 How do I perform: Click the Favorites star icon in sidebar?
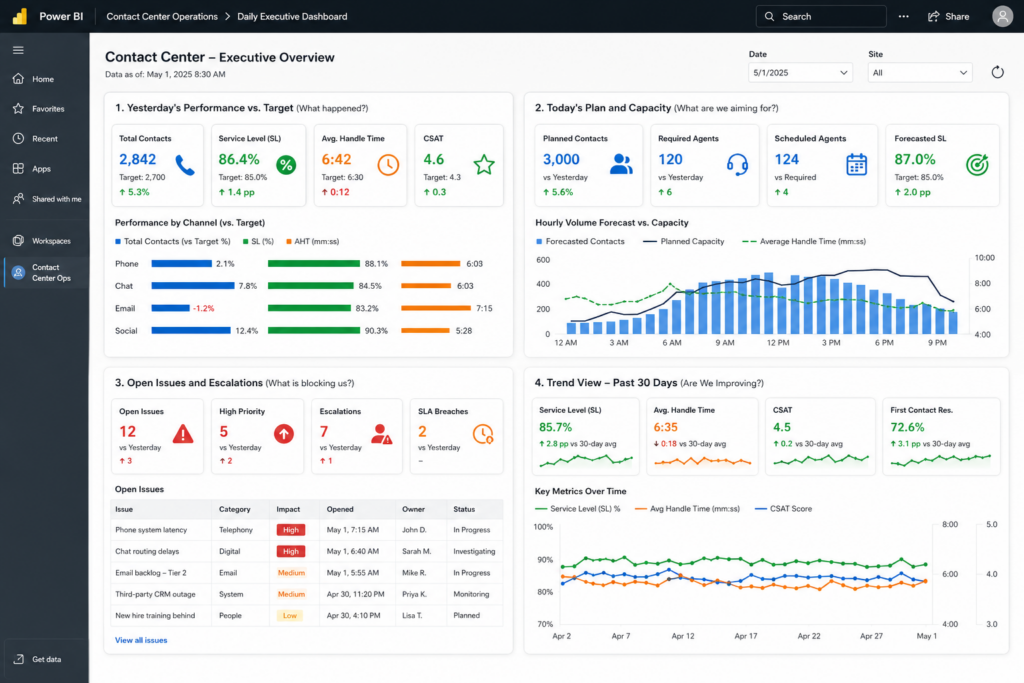click(x=18, y=108)
